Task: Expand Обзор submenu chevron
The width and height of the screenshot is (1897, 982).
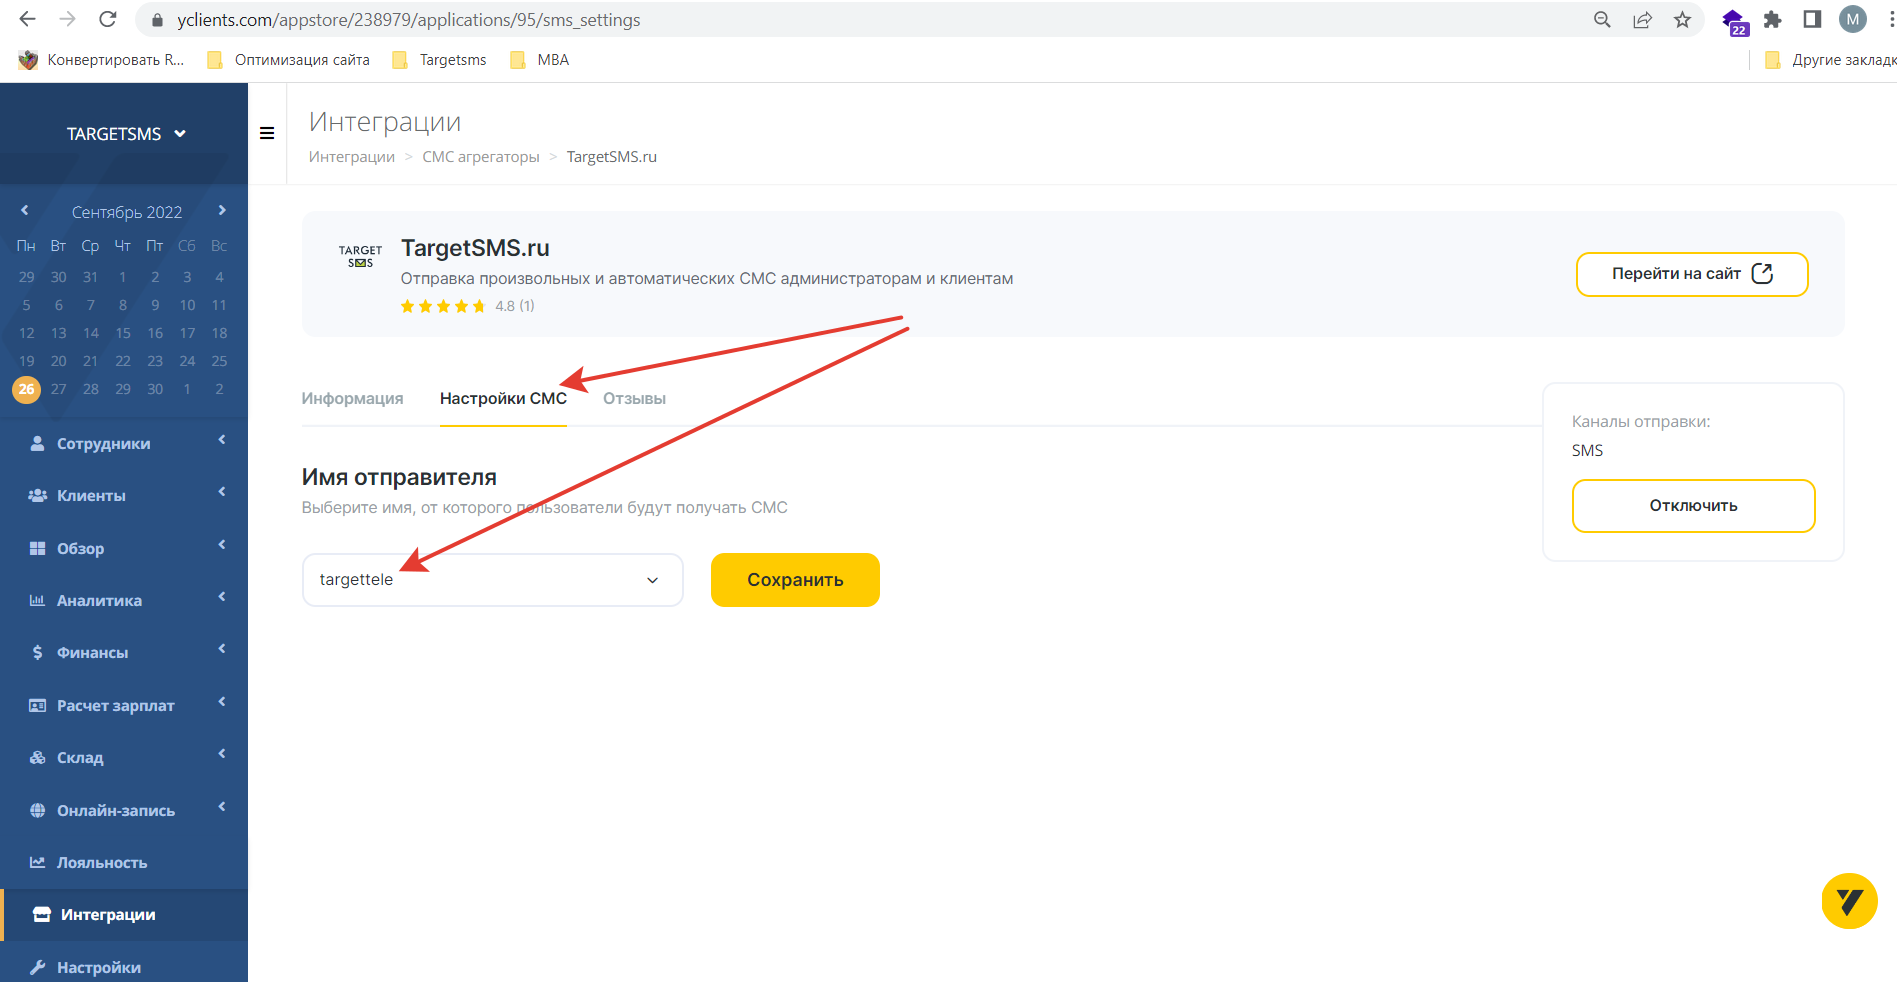Action: click(x=222, y=545)
